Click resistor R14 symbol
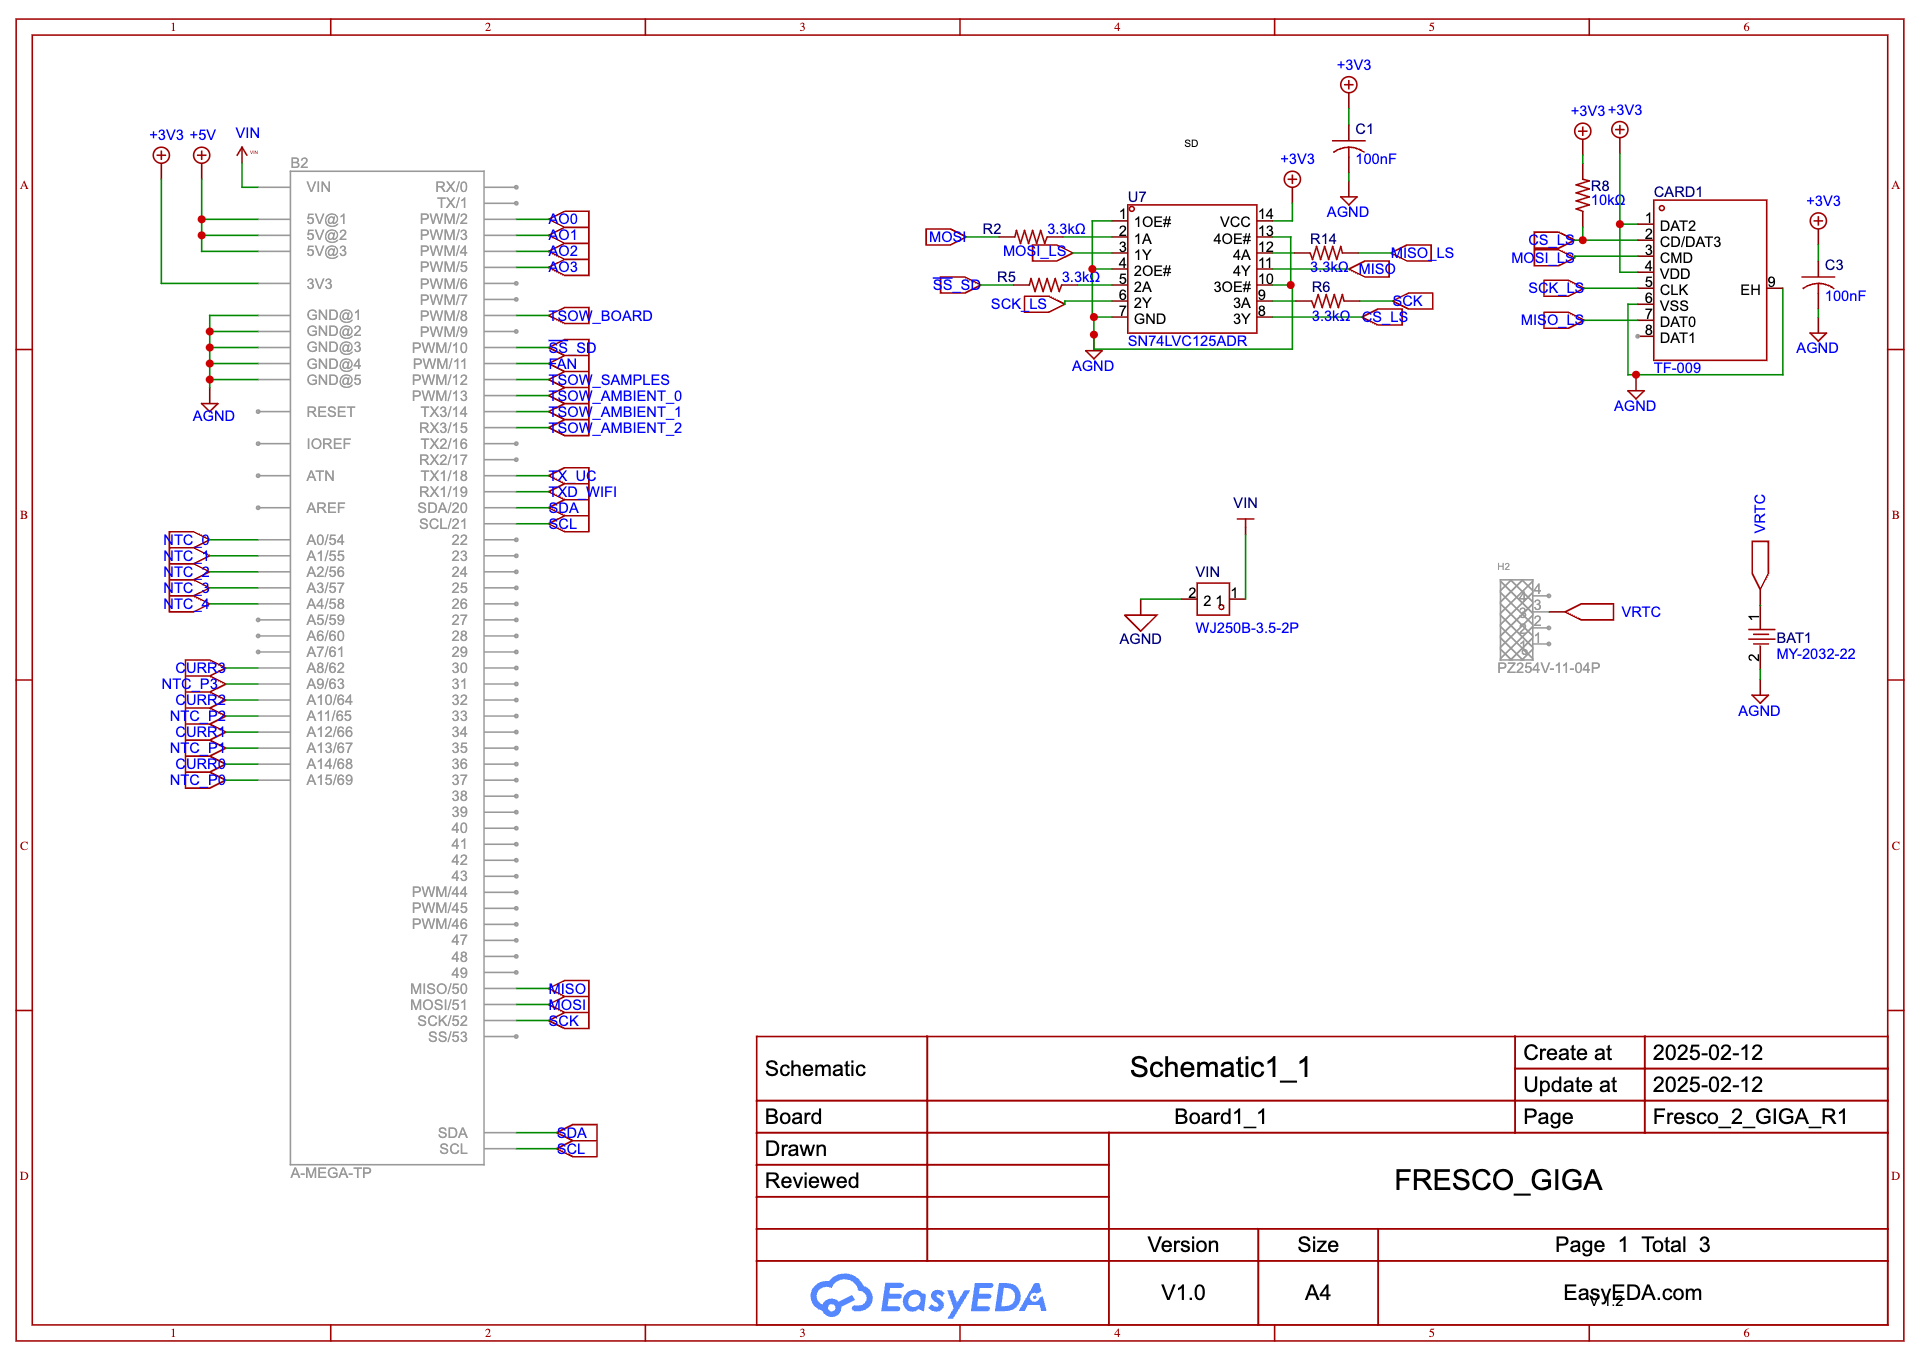The image size is (1920, 1360). click(x=1327, y=253)
